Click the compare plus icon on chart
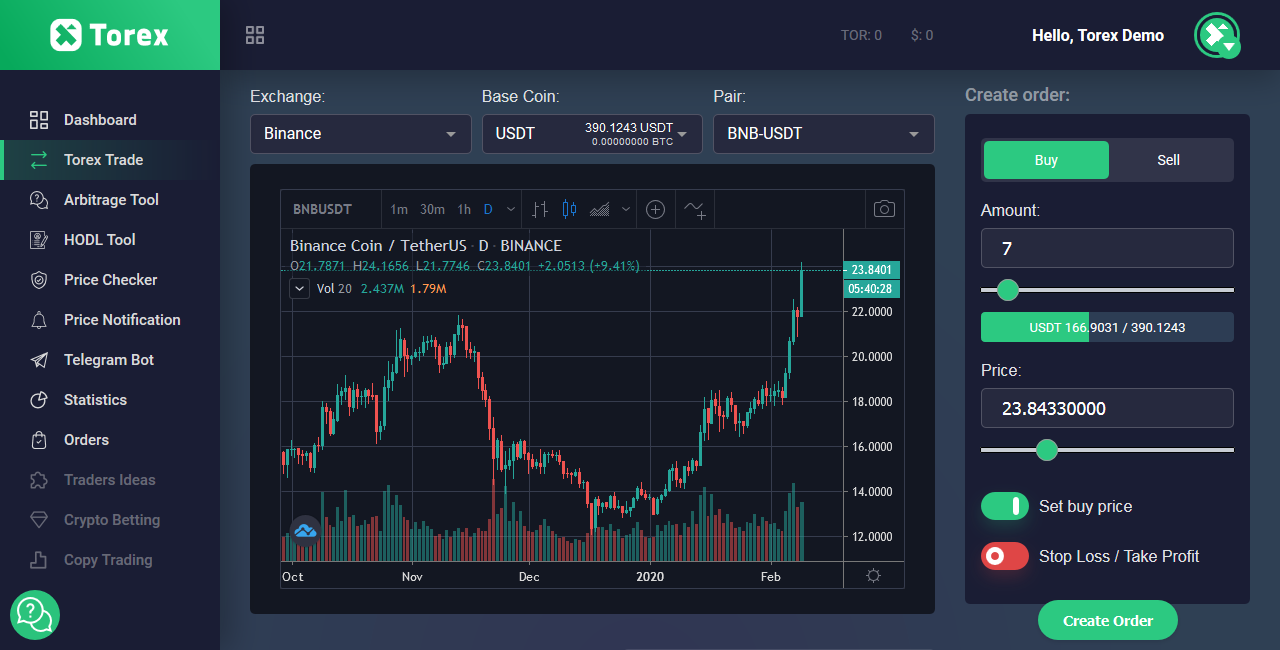This screenshot has height=650, width=1280. (655, 209)
